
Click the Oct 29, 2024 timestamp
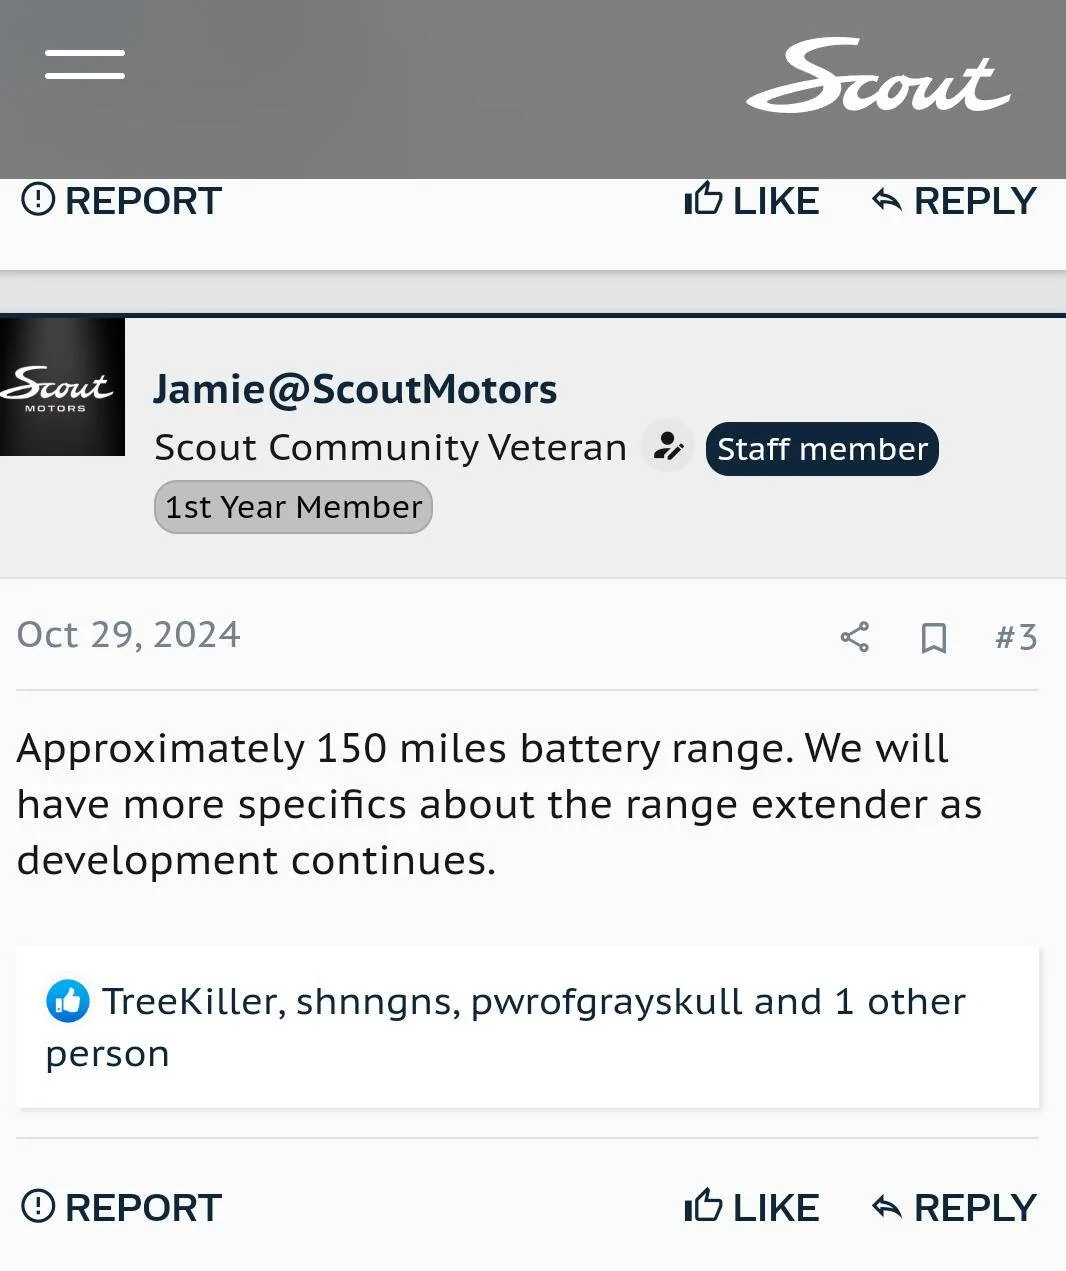coord(129,635)
